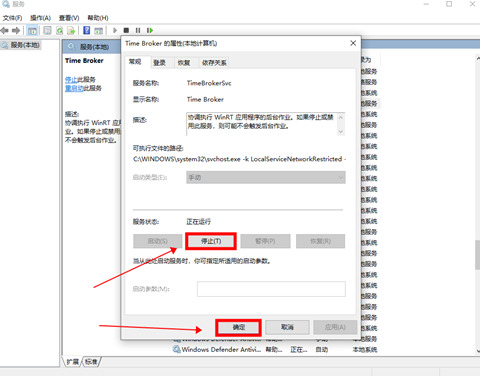This screenshot has width=480, height=376.
Task: Click the Restart Service icon in the toolbar
Action: pos(150,30)
